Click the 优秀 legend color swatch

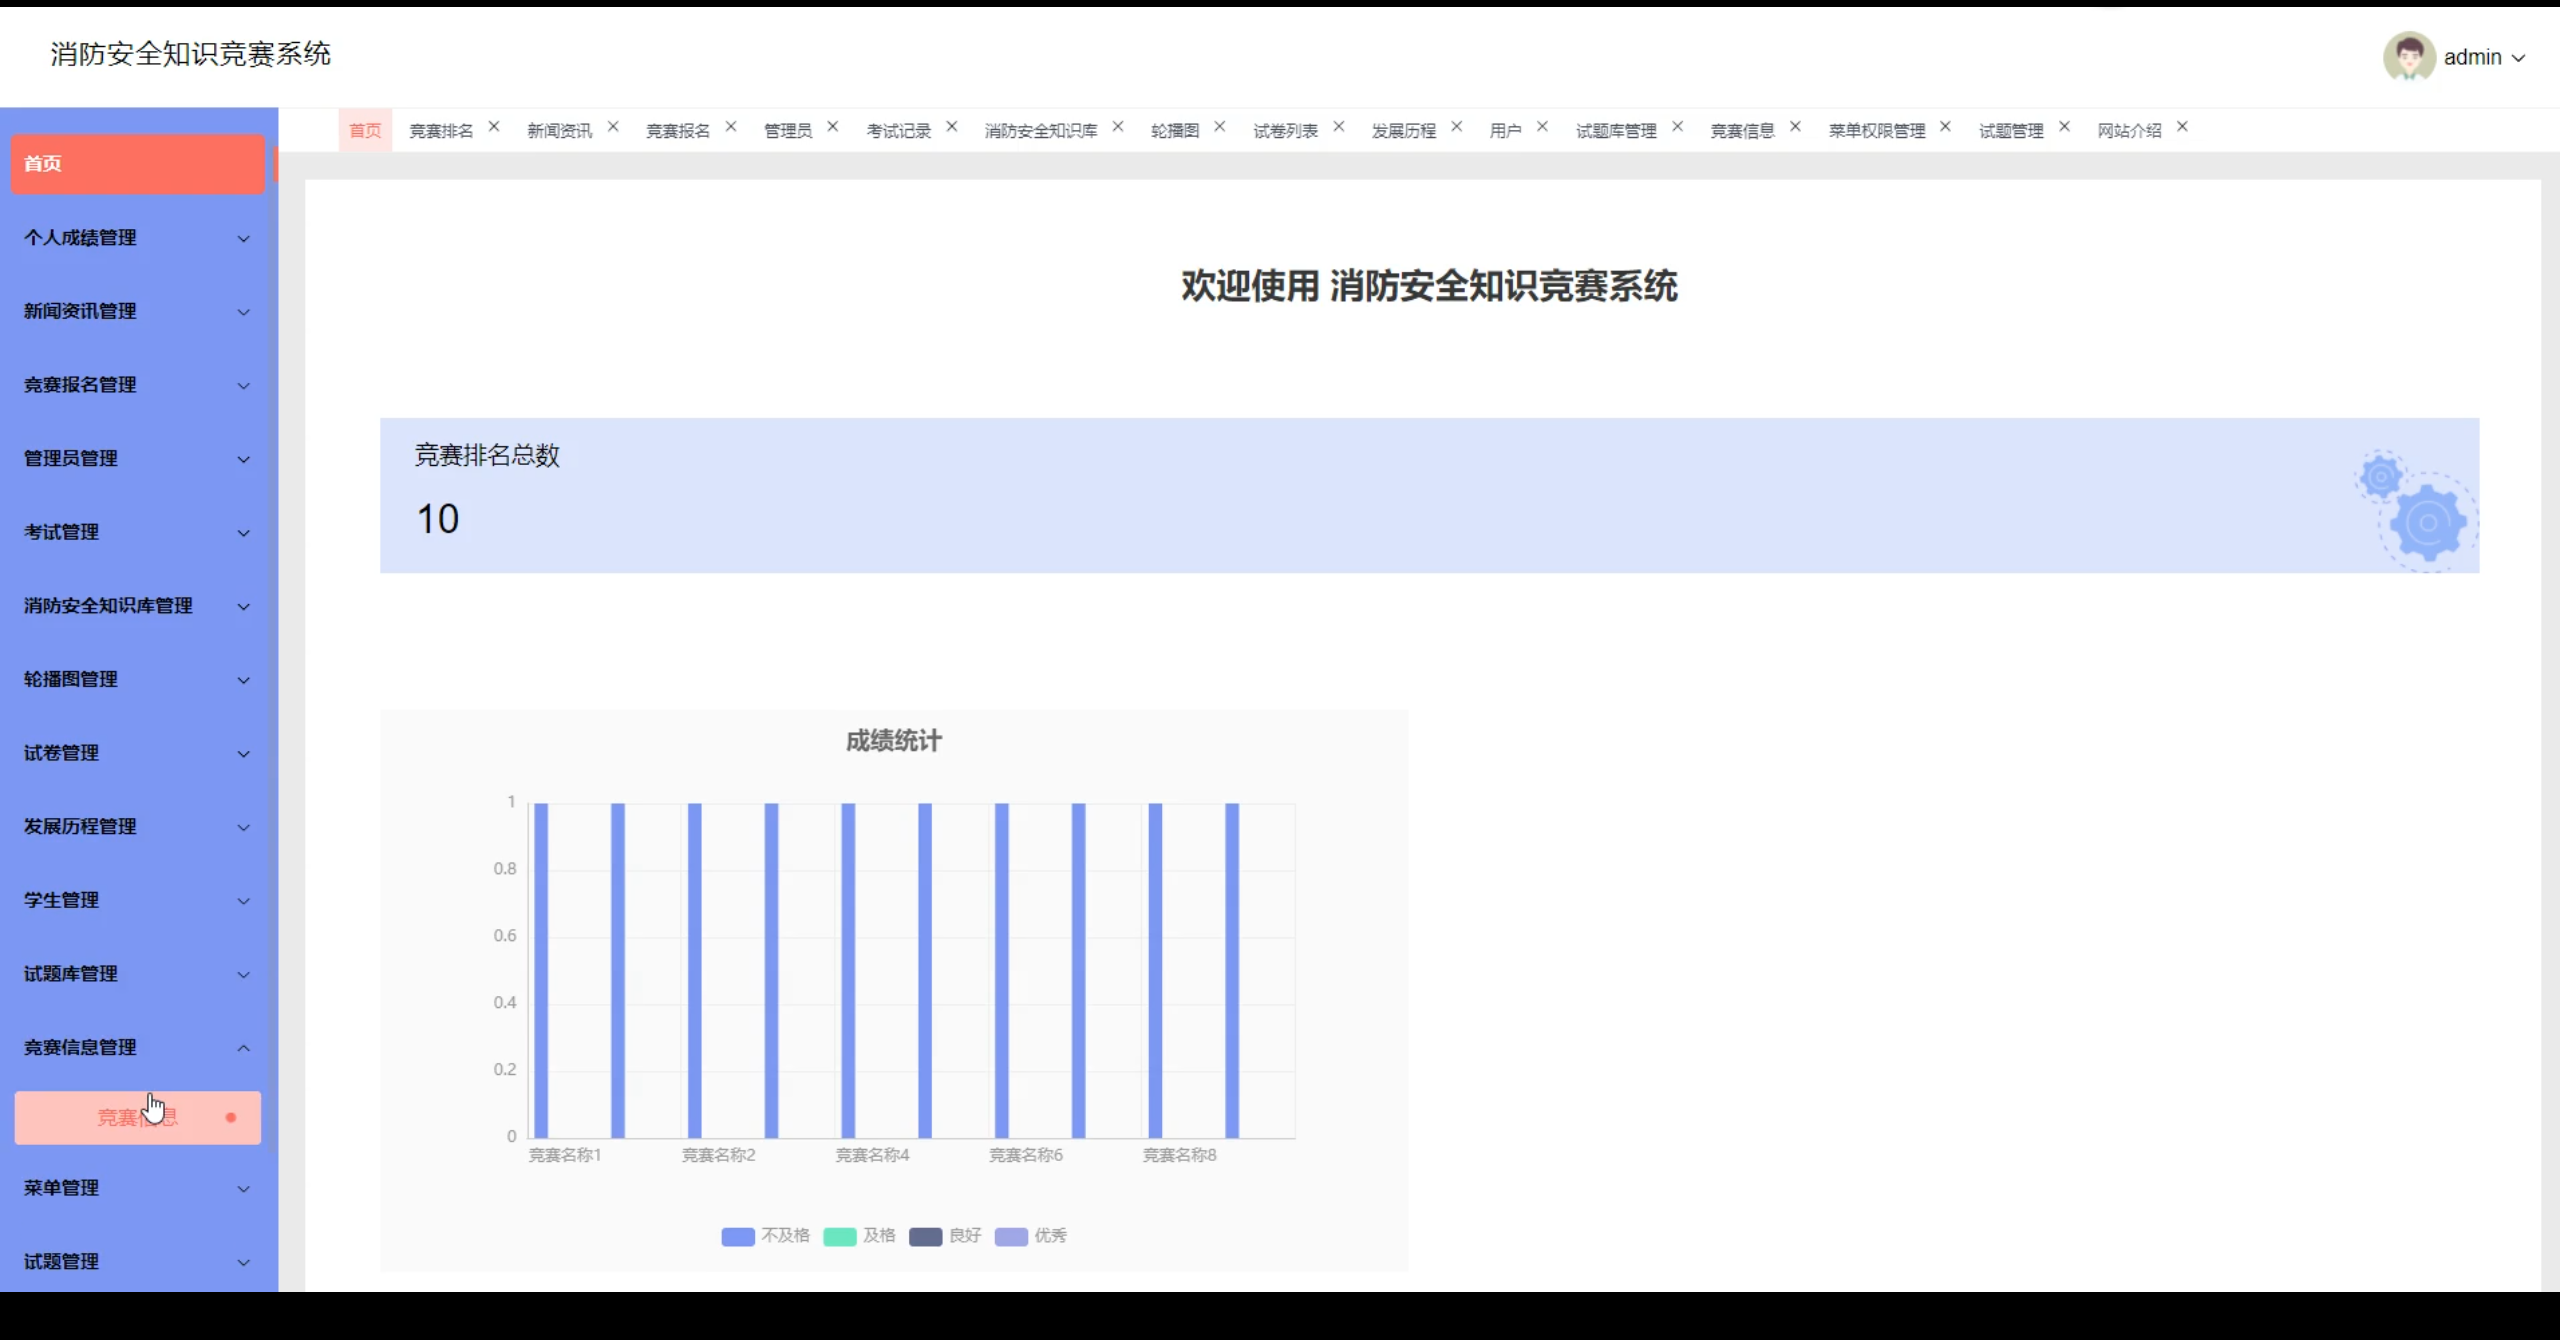pyautogui.click(x=1011, y=1237)
